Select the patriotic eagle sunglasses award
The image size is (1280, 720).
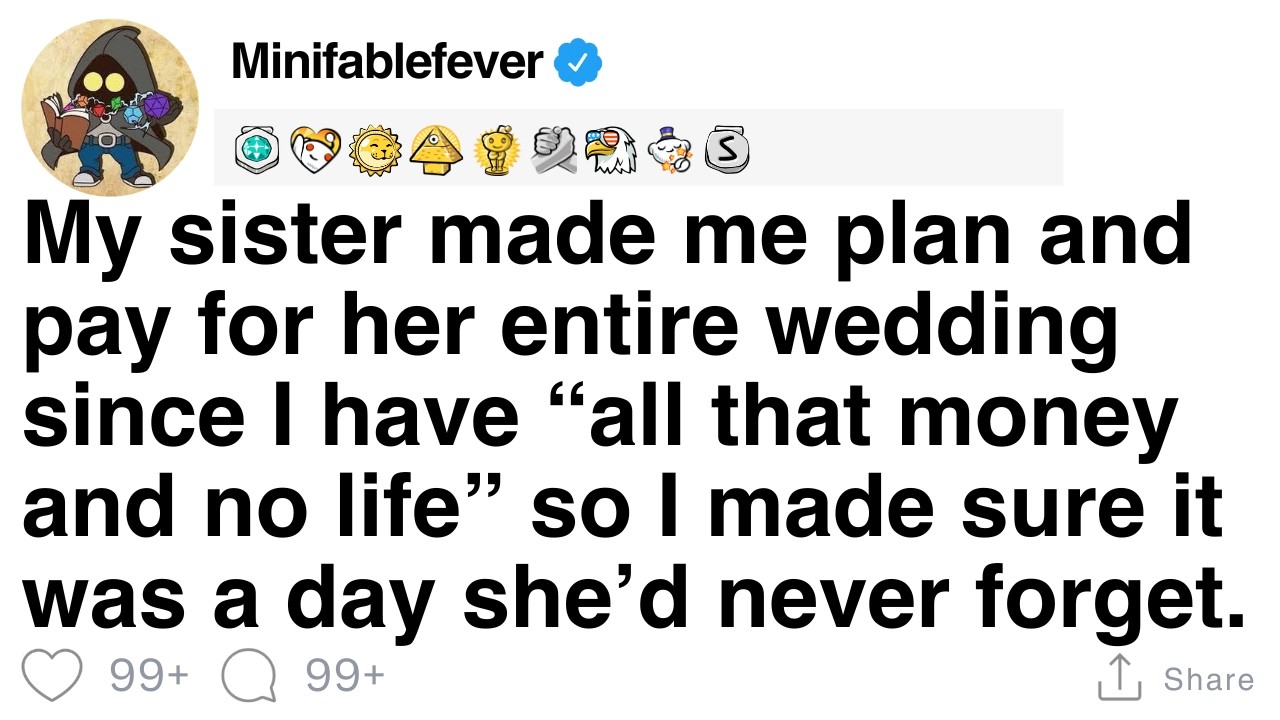(611, 151)
